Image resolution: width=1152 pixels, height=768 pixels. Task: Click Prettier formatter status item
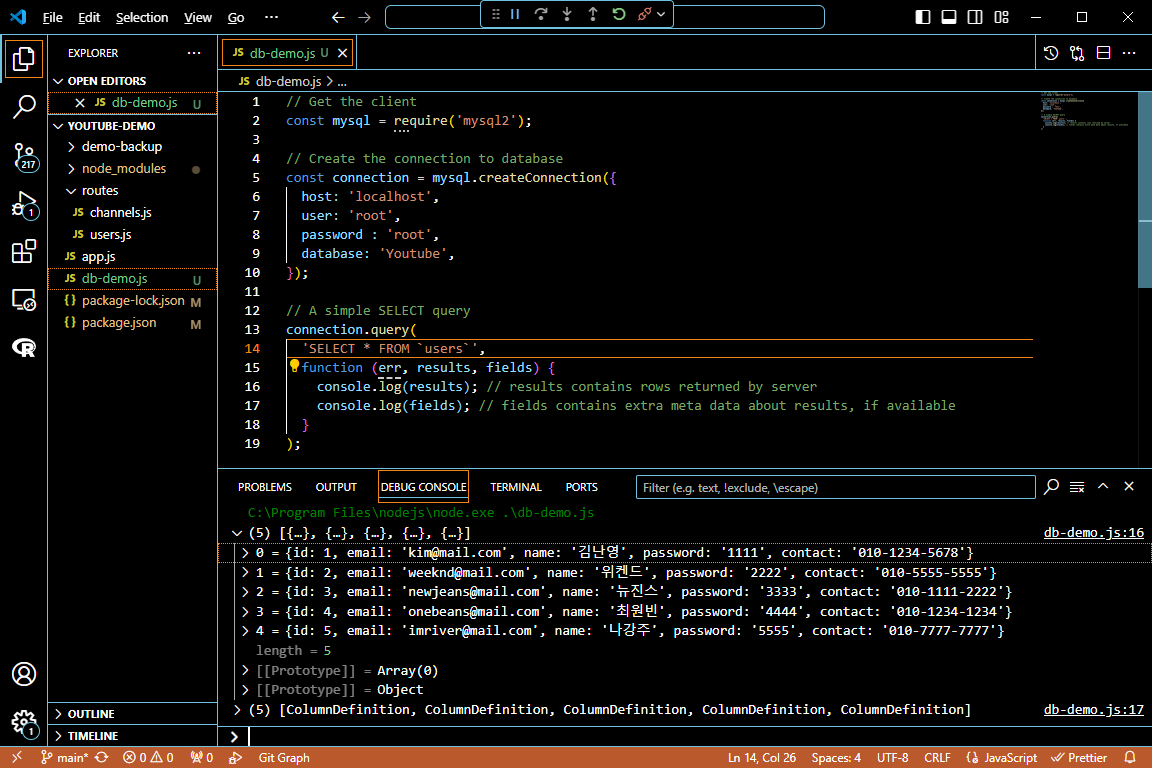pos(1079,758)
